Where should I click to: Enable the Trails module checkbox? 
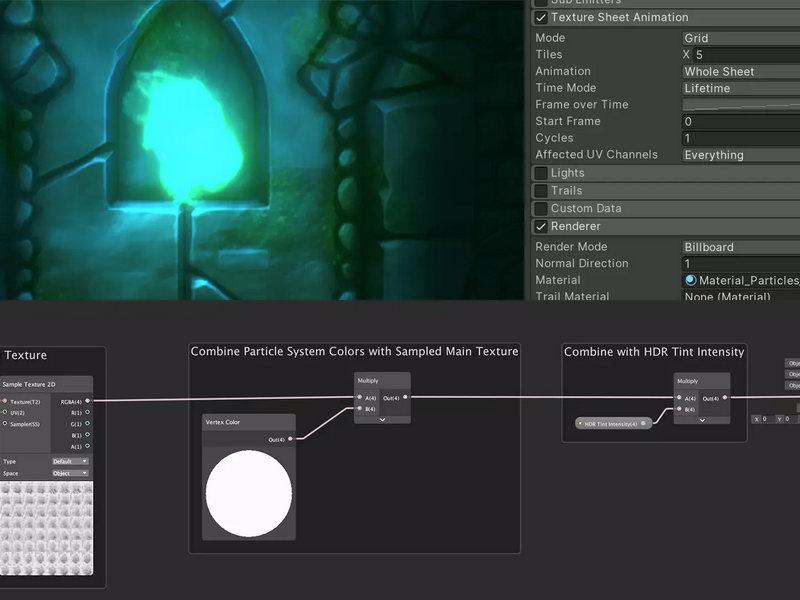click(541, 191)
